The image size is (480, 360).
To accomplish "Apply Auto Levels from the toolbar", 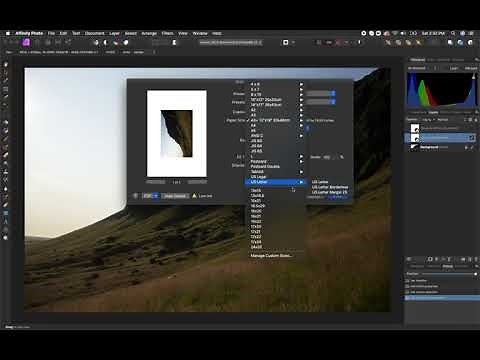I will (96, 42).
